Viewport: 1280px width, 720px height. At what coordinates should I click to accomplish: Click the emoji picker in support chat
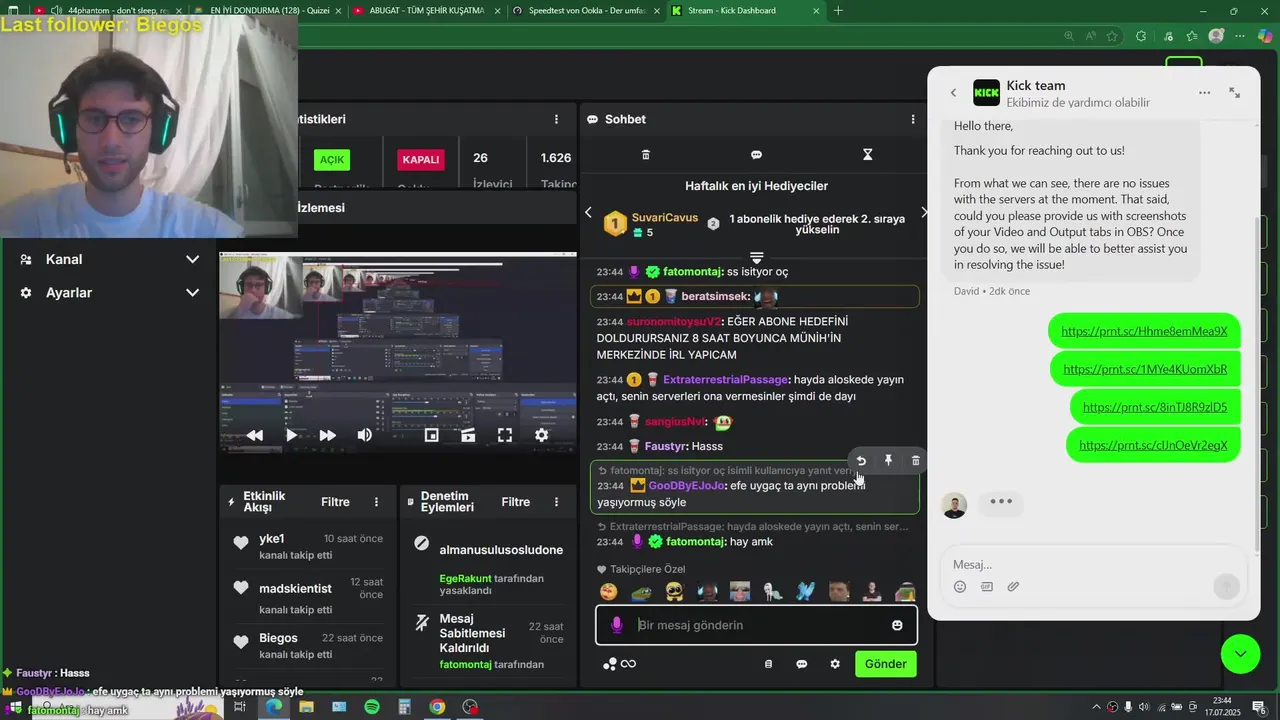(x=960, y=587)
